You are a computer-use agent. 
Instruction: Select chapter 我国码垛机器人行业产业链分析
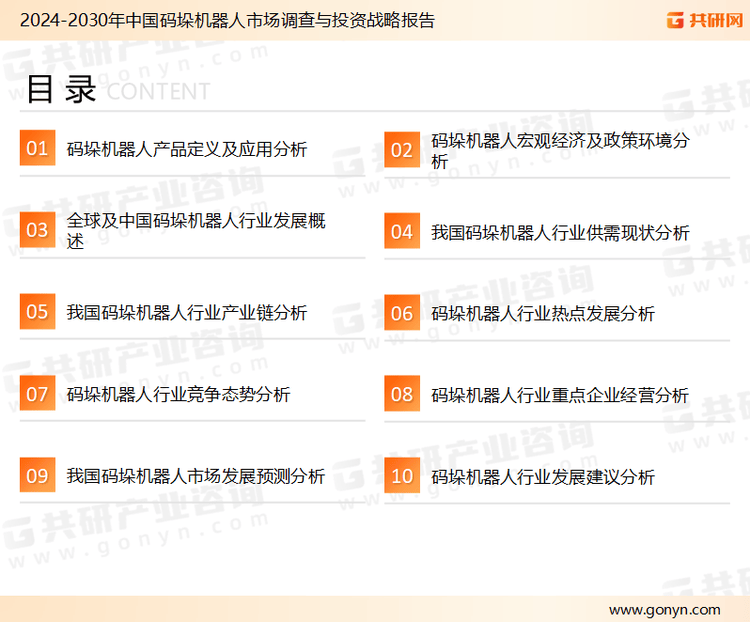pyautogui.click(x=186, y=313)
